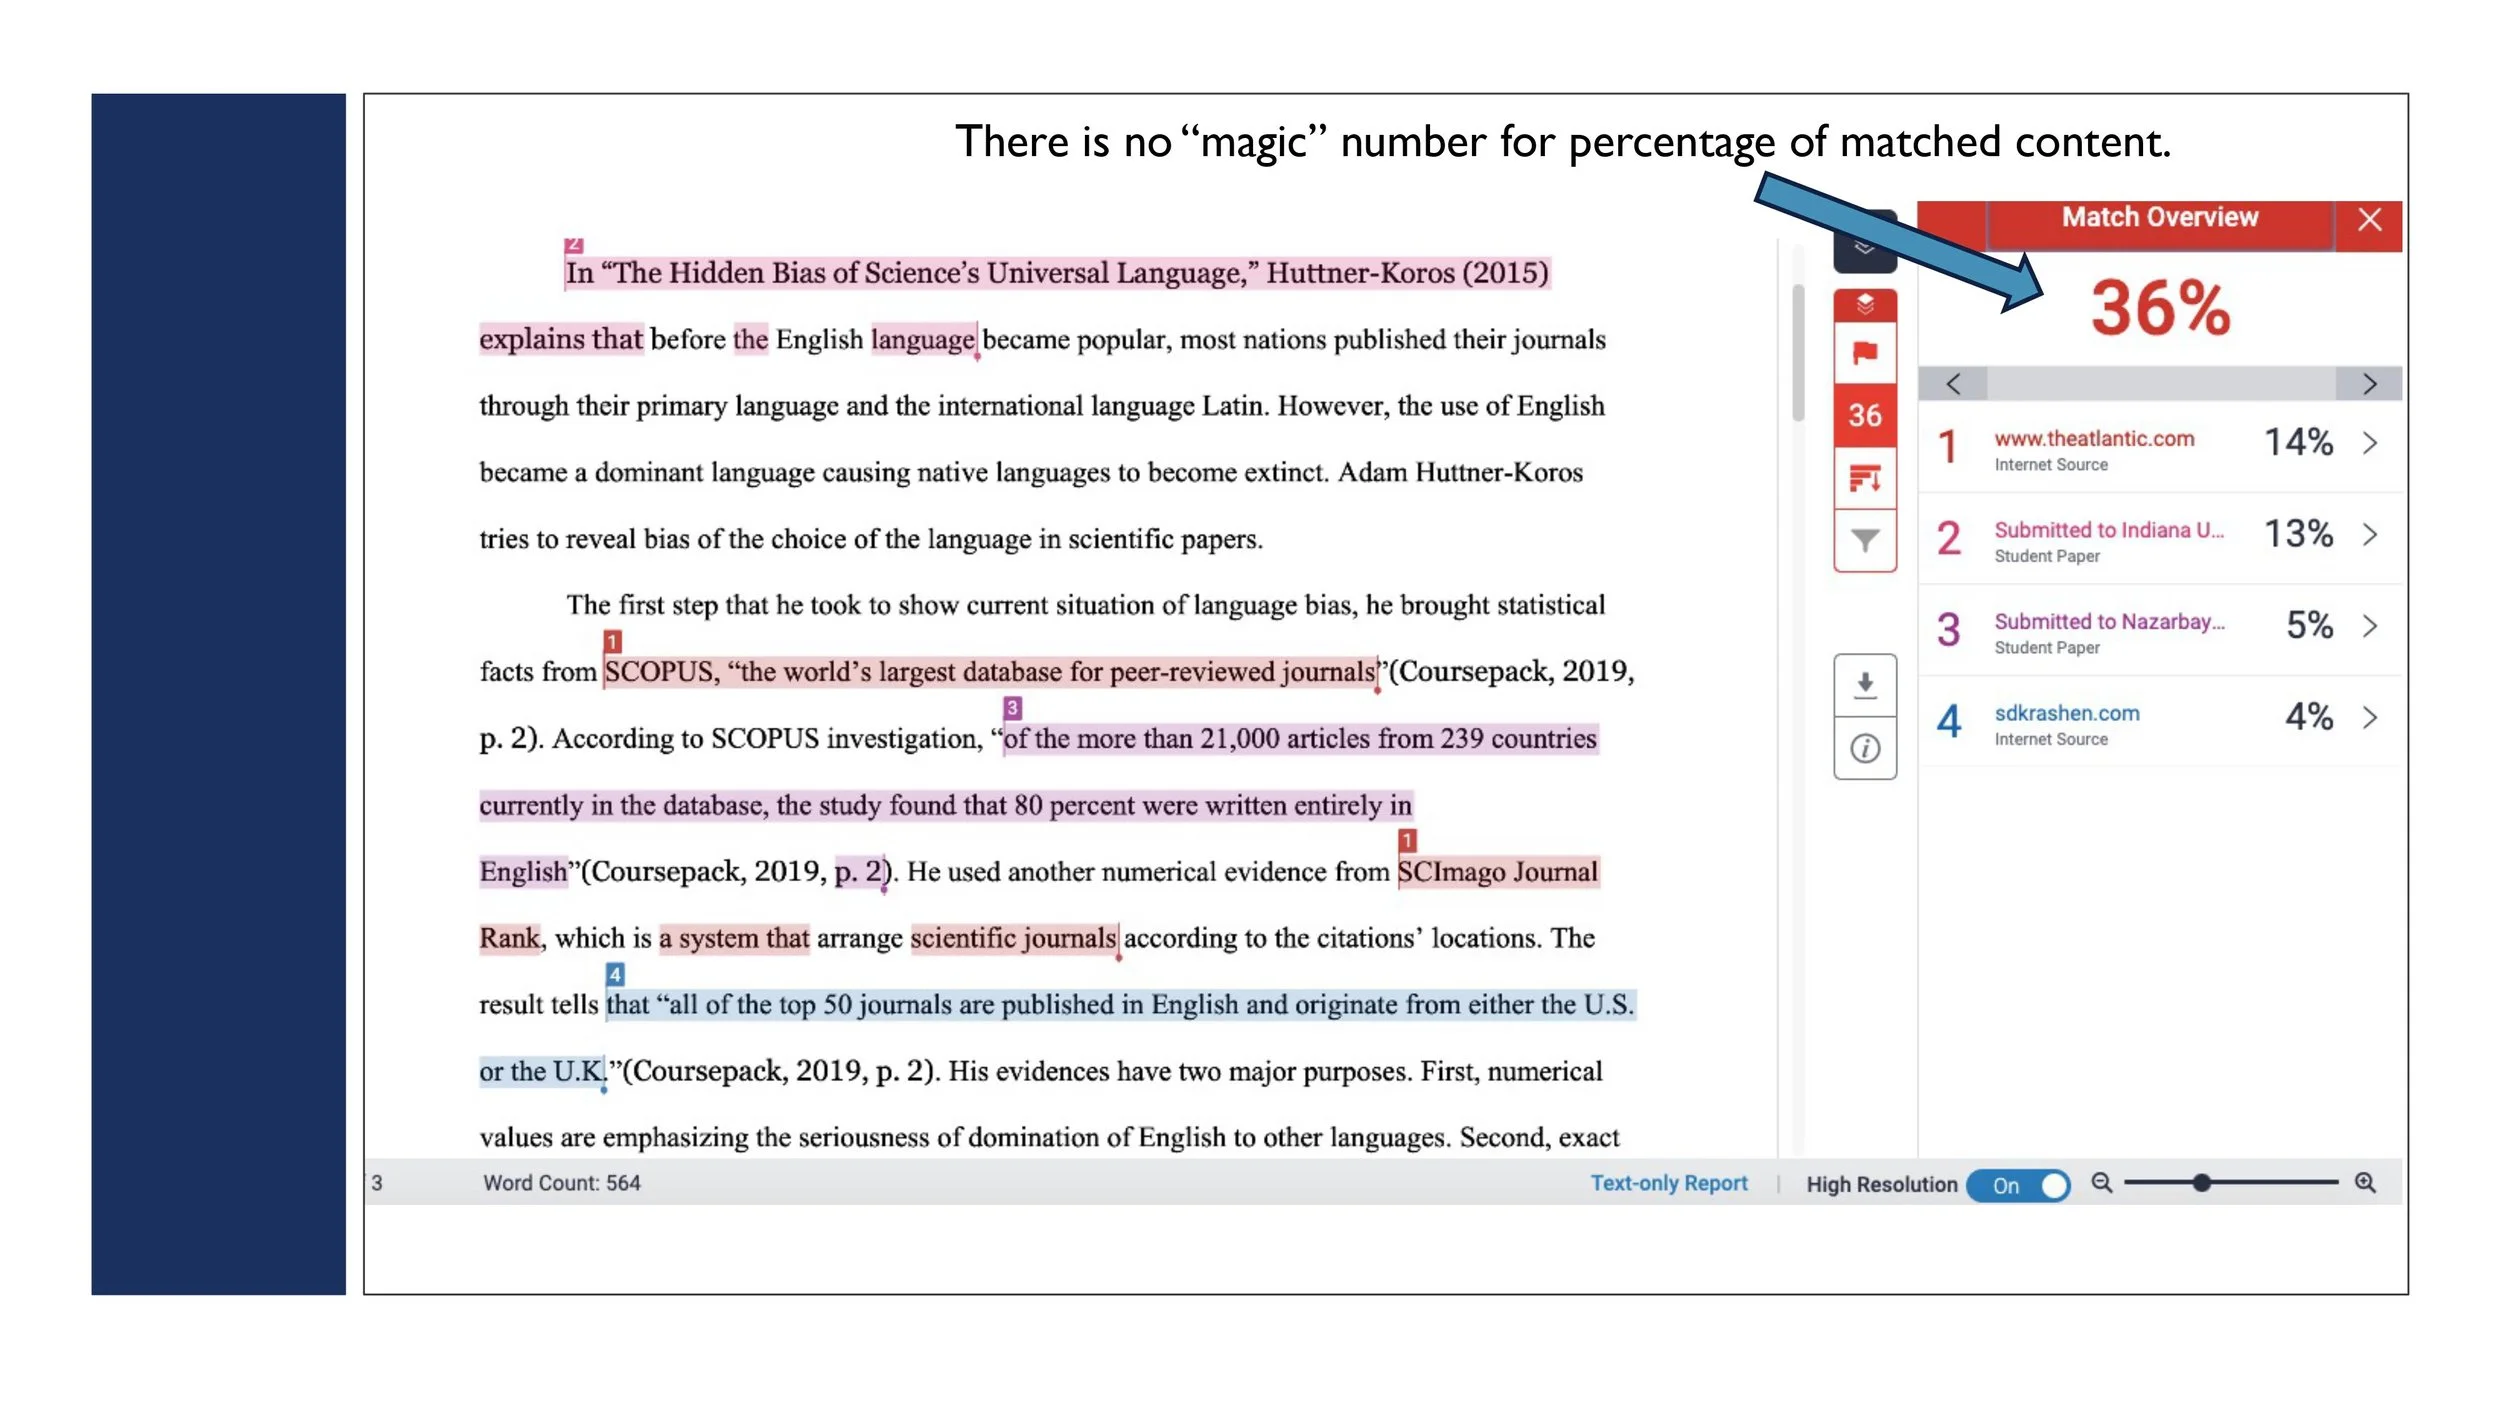Image resolution: width=2500 pixels, height=1406 pixels.
Task: Click the document vertical scrollbar thumb
Action: (1798, 352)
